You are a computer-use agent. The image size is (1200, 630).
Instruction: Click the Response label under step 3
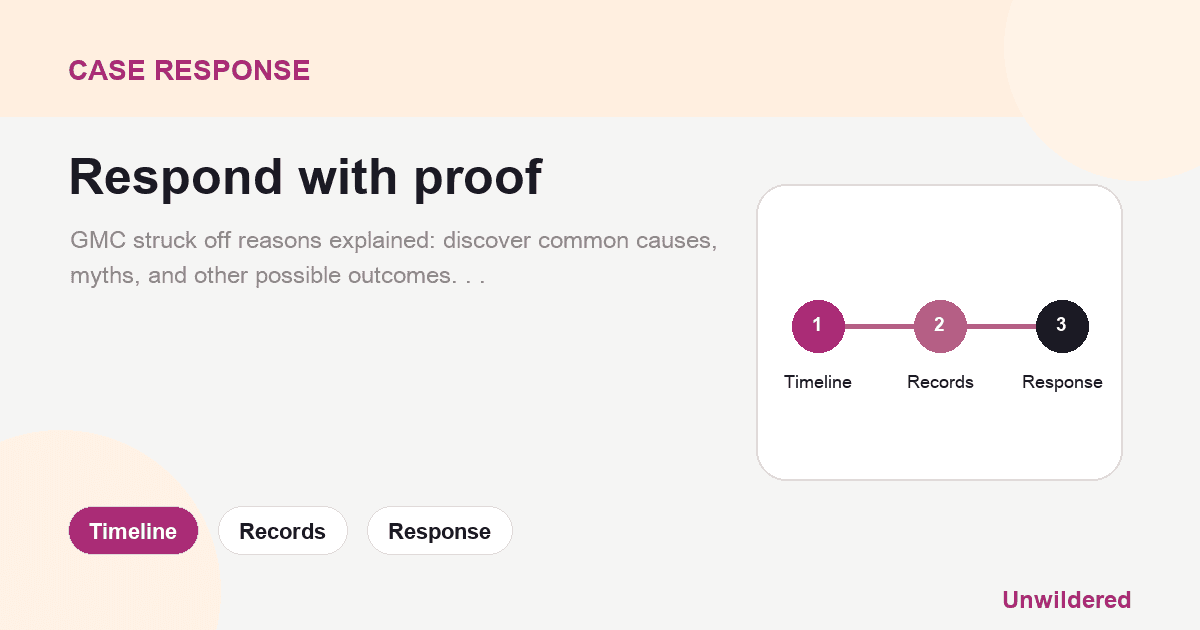(1062, 382)
